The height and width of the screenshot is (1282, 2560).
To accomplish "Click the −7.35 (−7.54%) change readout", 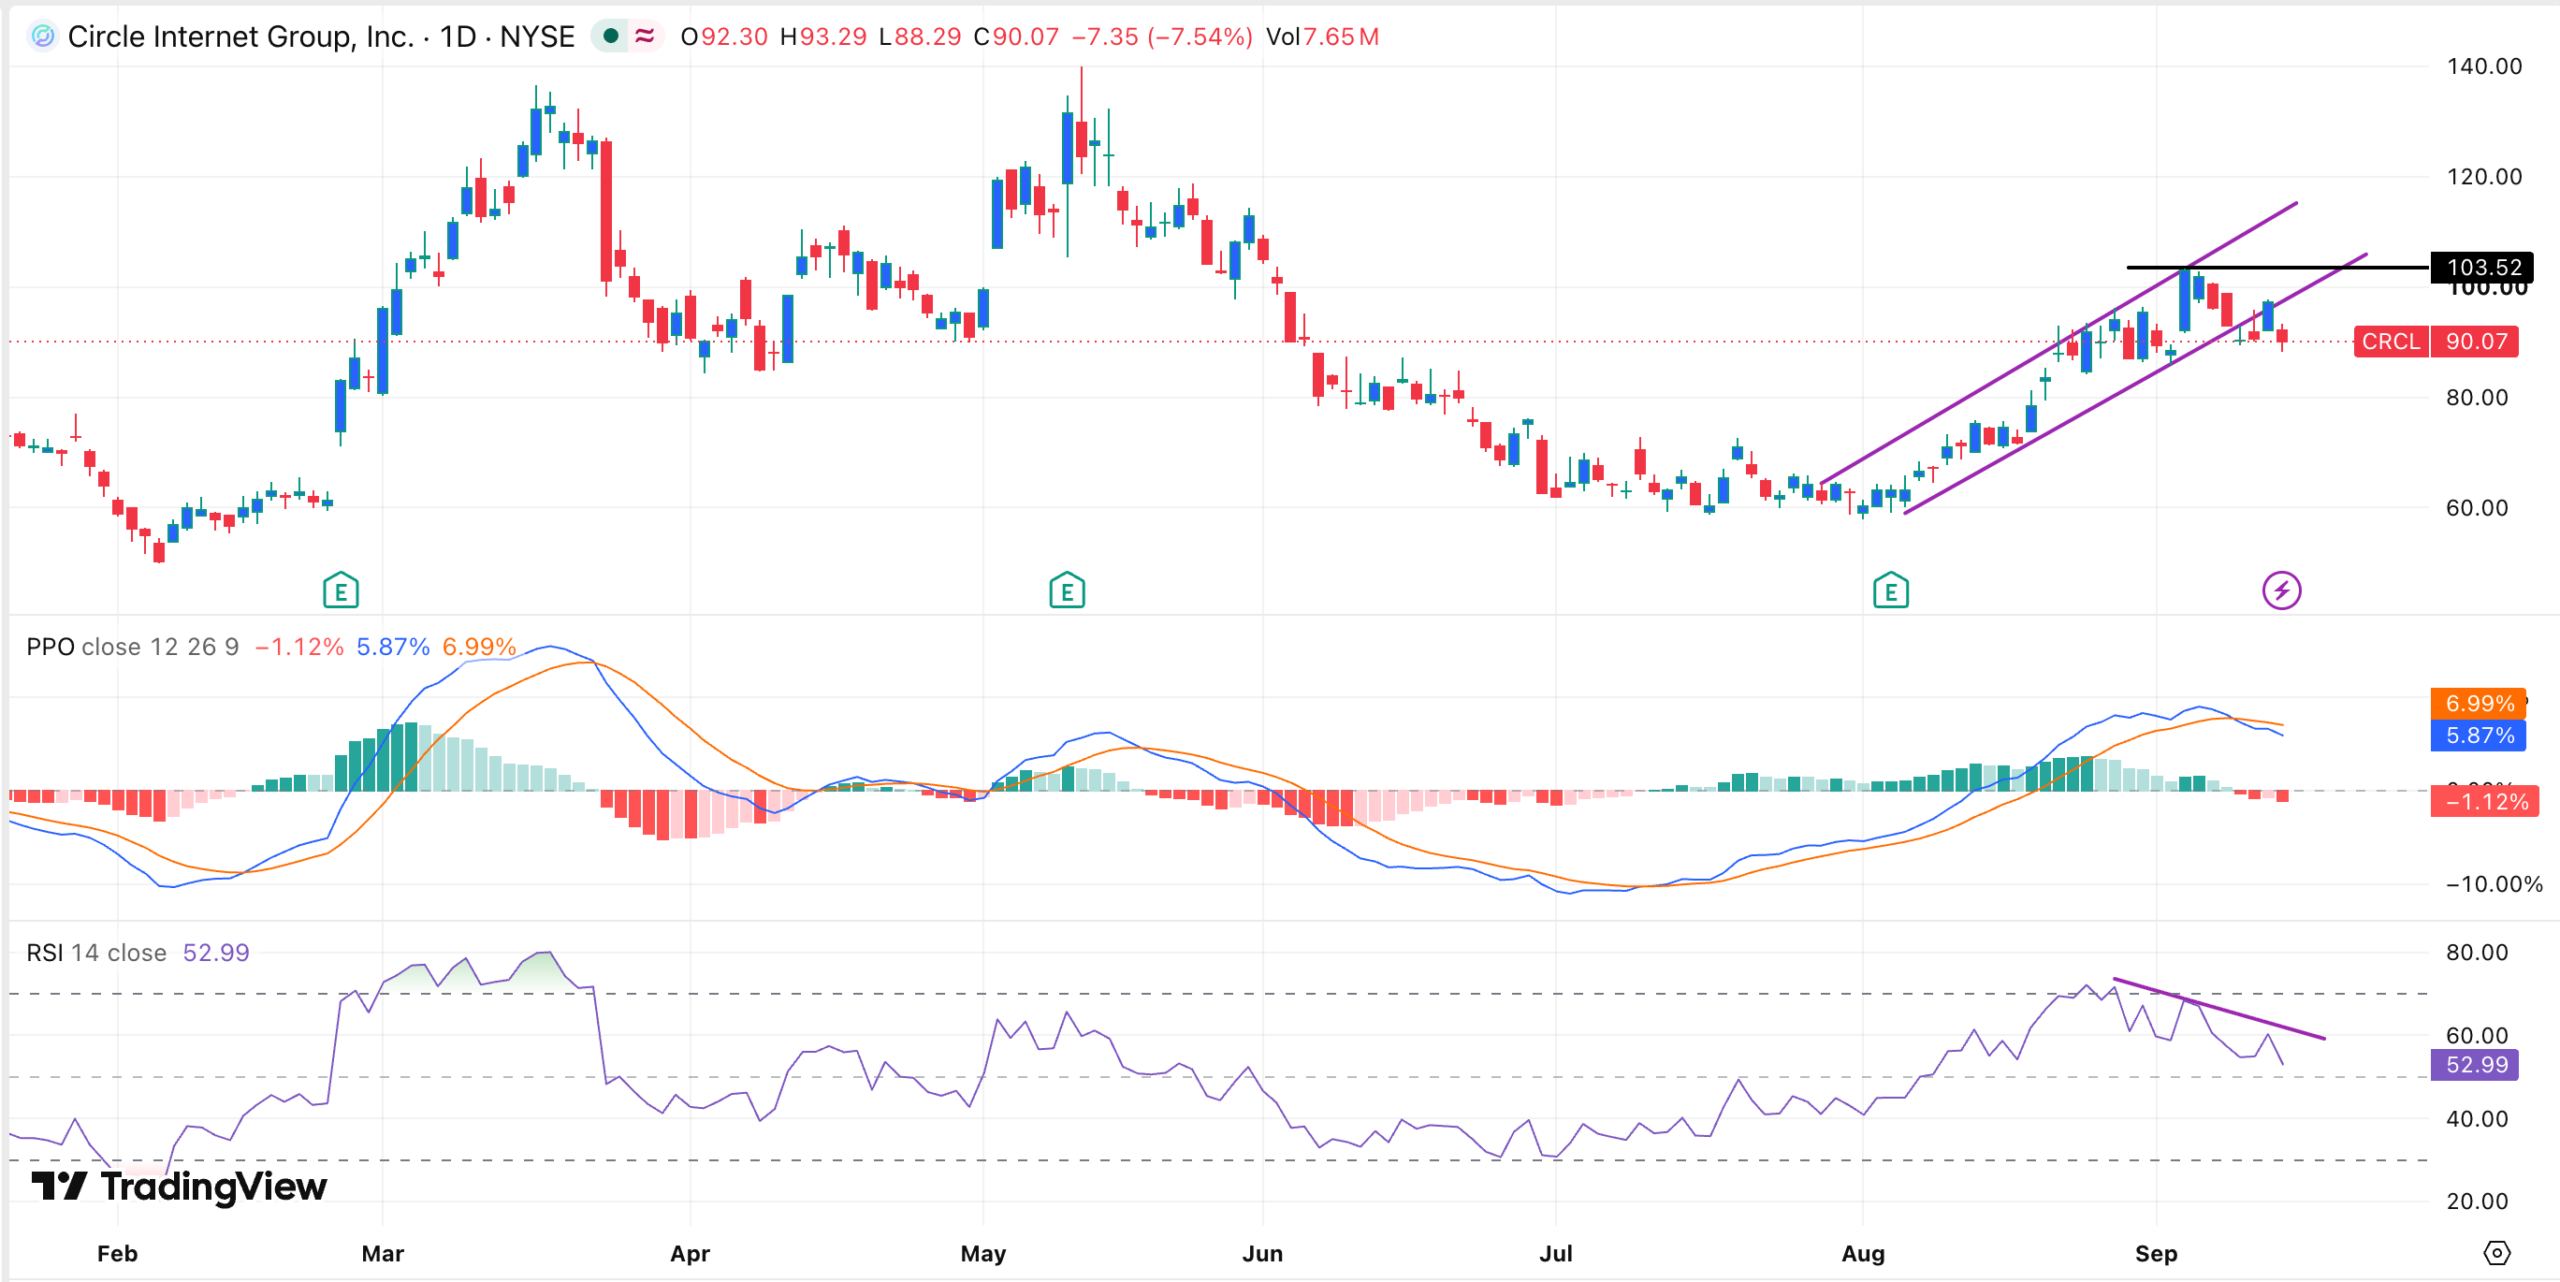I will click(1162, 37).
